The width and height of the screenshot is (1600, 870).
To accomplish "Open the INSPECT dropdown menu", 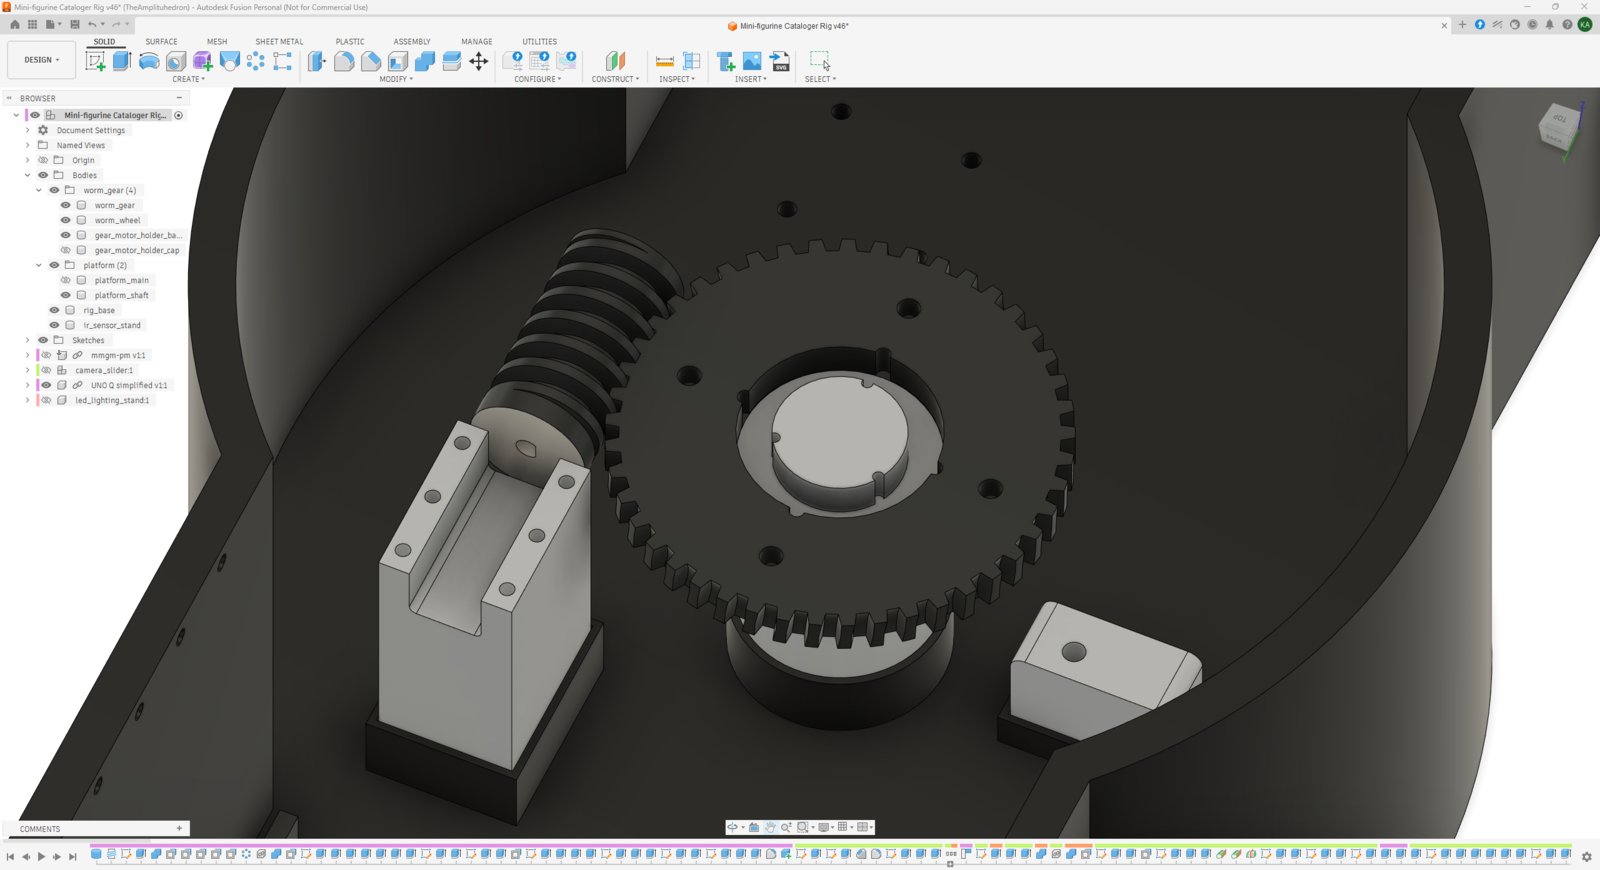I will tap(677, 79).
